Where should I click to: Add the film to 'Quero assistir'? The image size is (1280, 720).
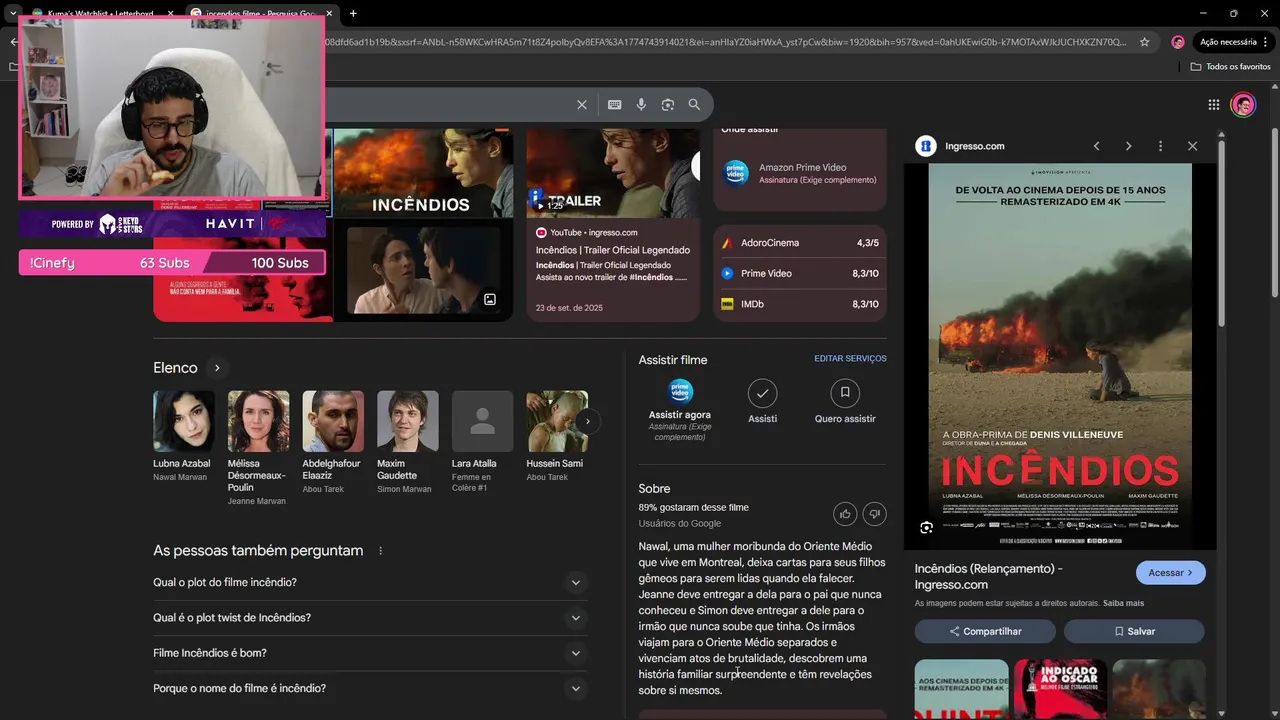(845, 401)
